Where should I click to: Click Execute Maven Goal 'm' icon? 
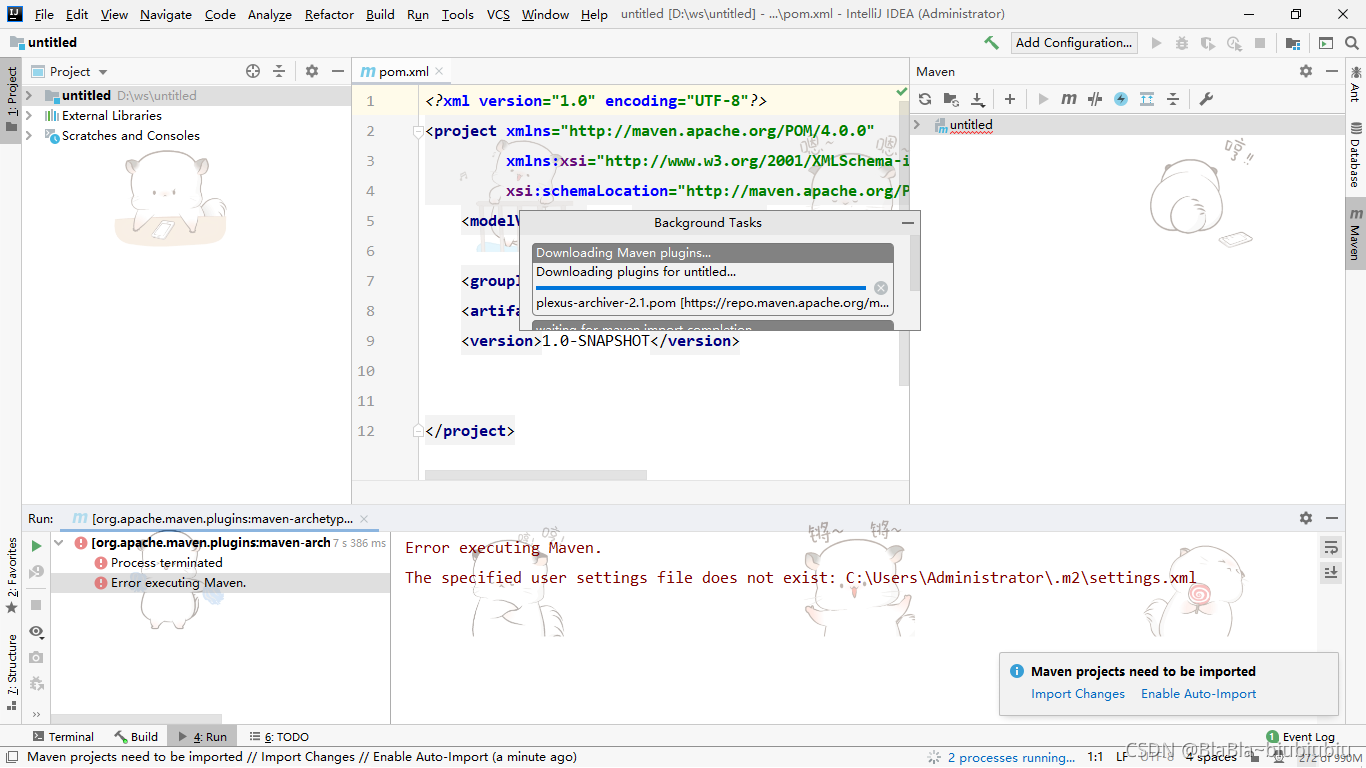[1069, 99]
